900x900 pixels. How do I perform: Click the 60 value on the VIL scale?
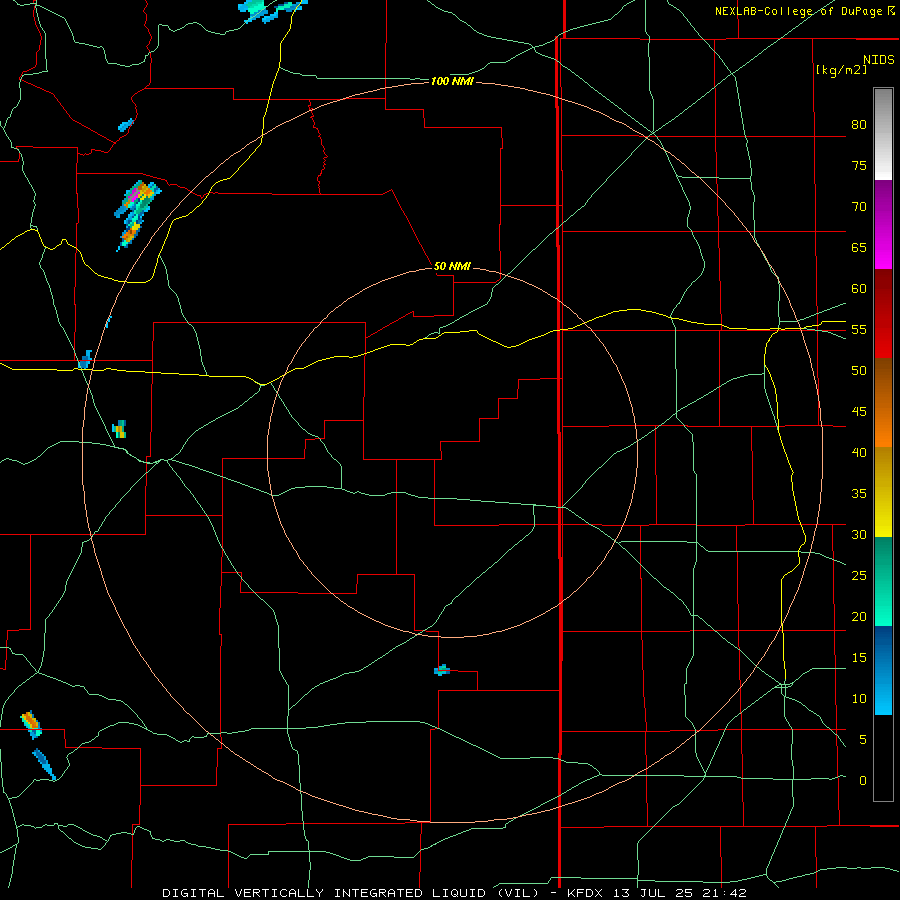(x=859, y=289)
